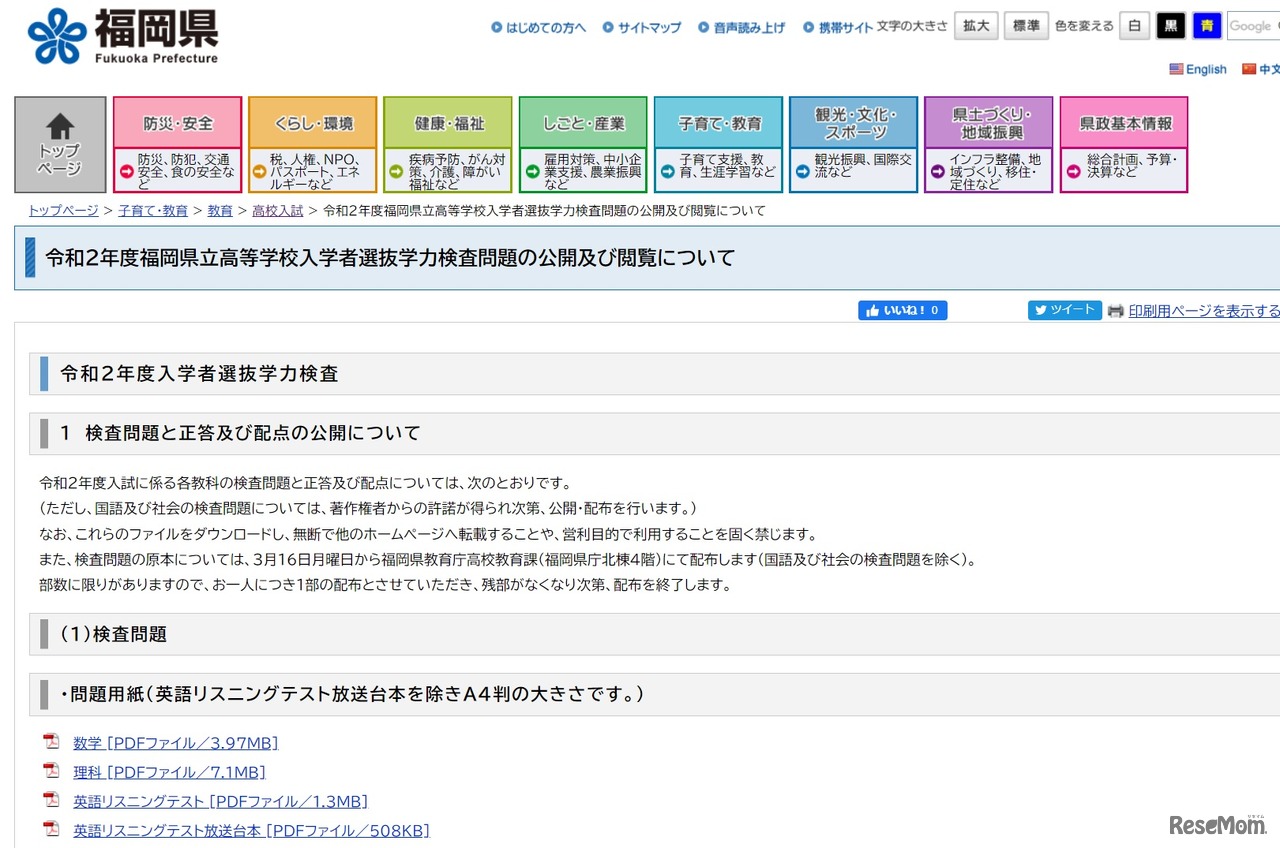Click the flag icon next to 中文
Image resolution: width=1280 pixels, height=848 pixels.
click(1250, 68)
